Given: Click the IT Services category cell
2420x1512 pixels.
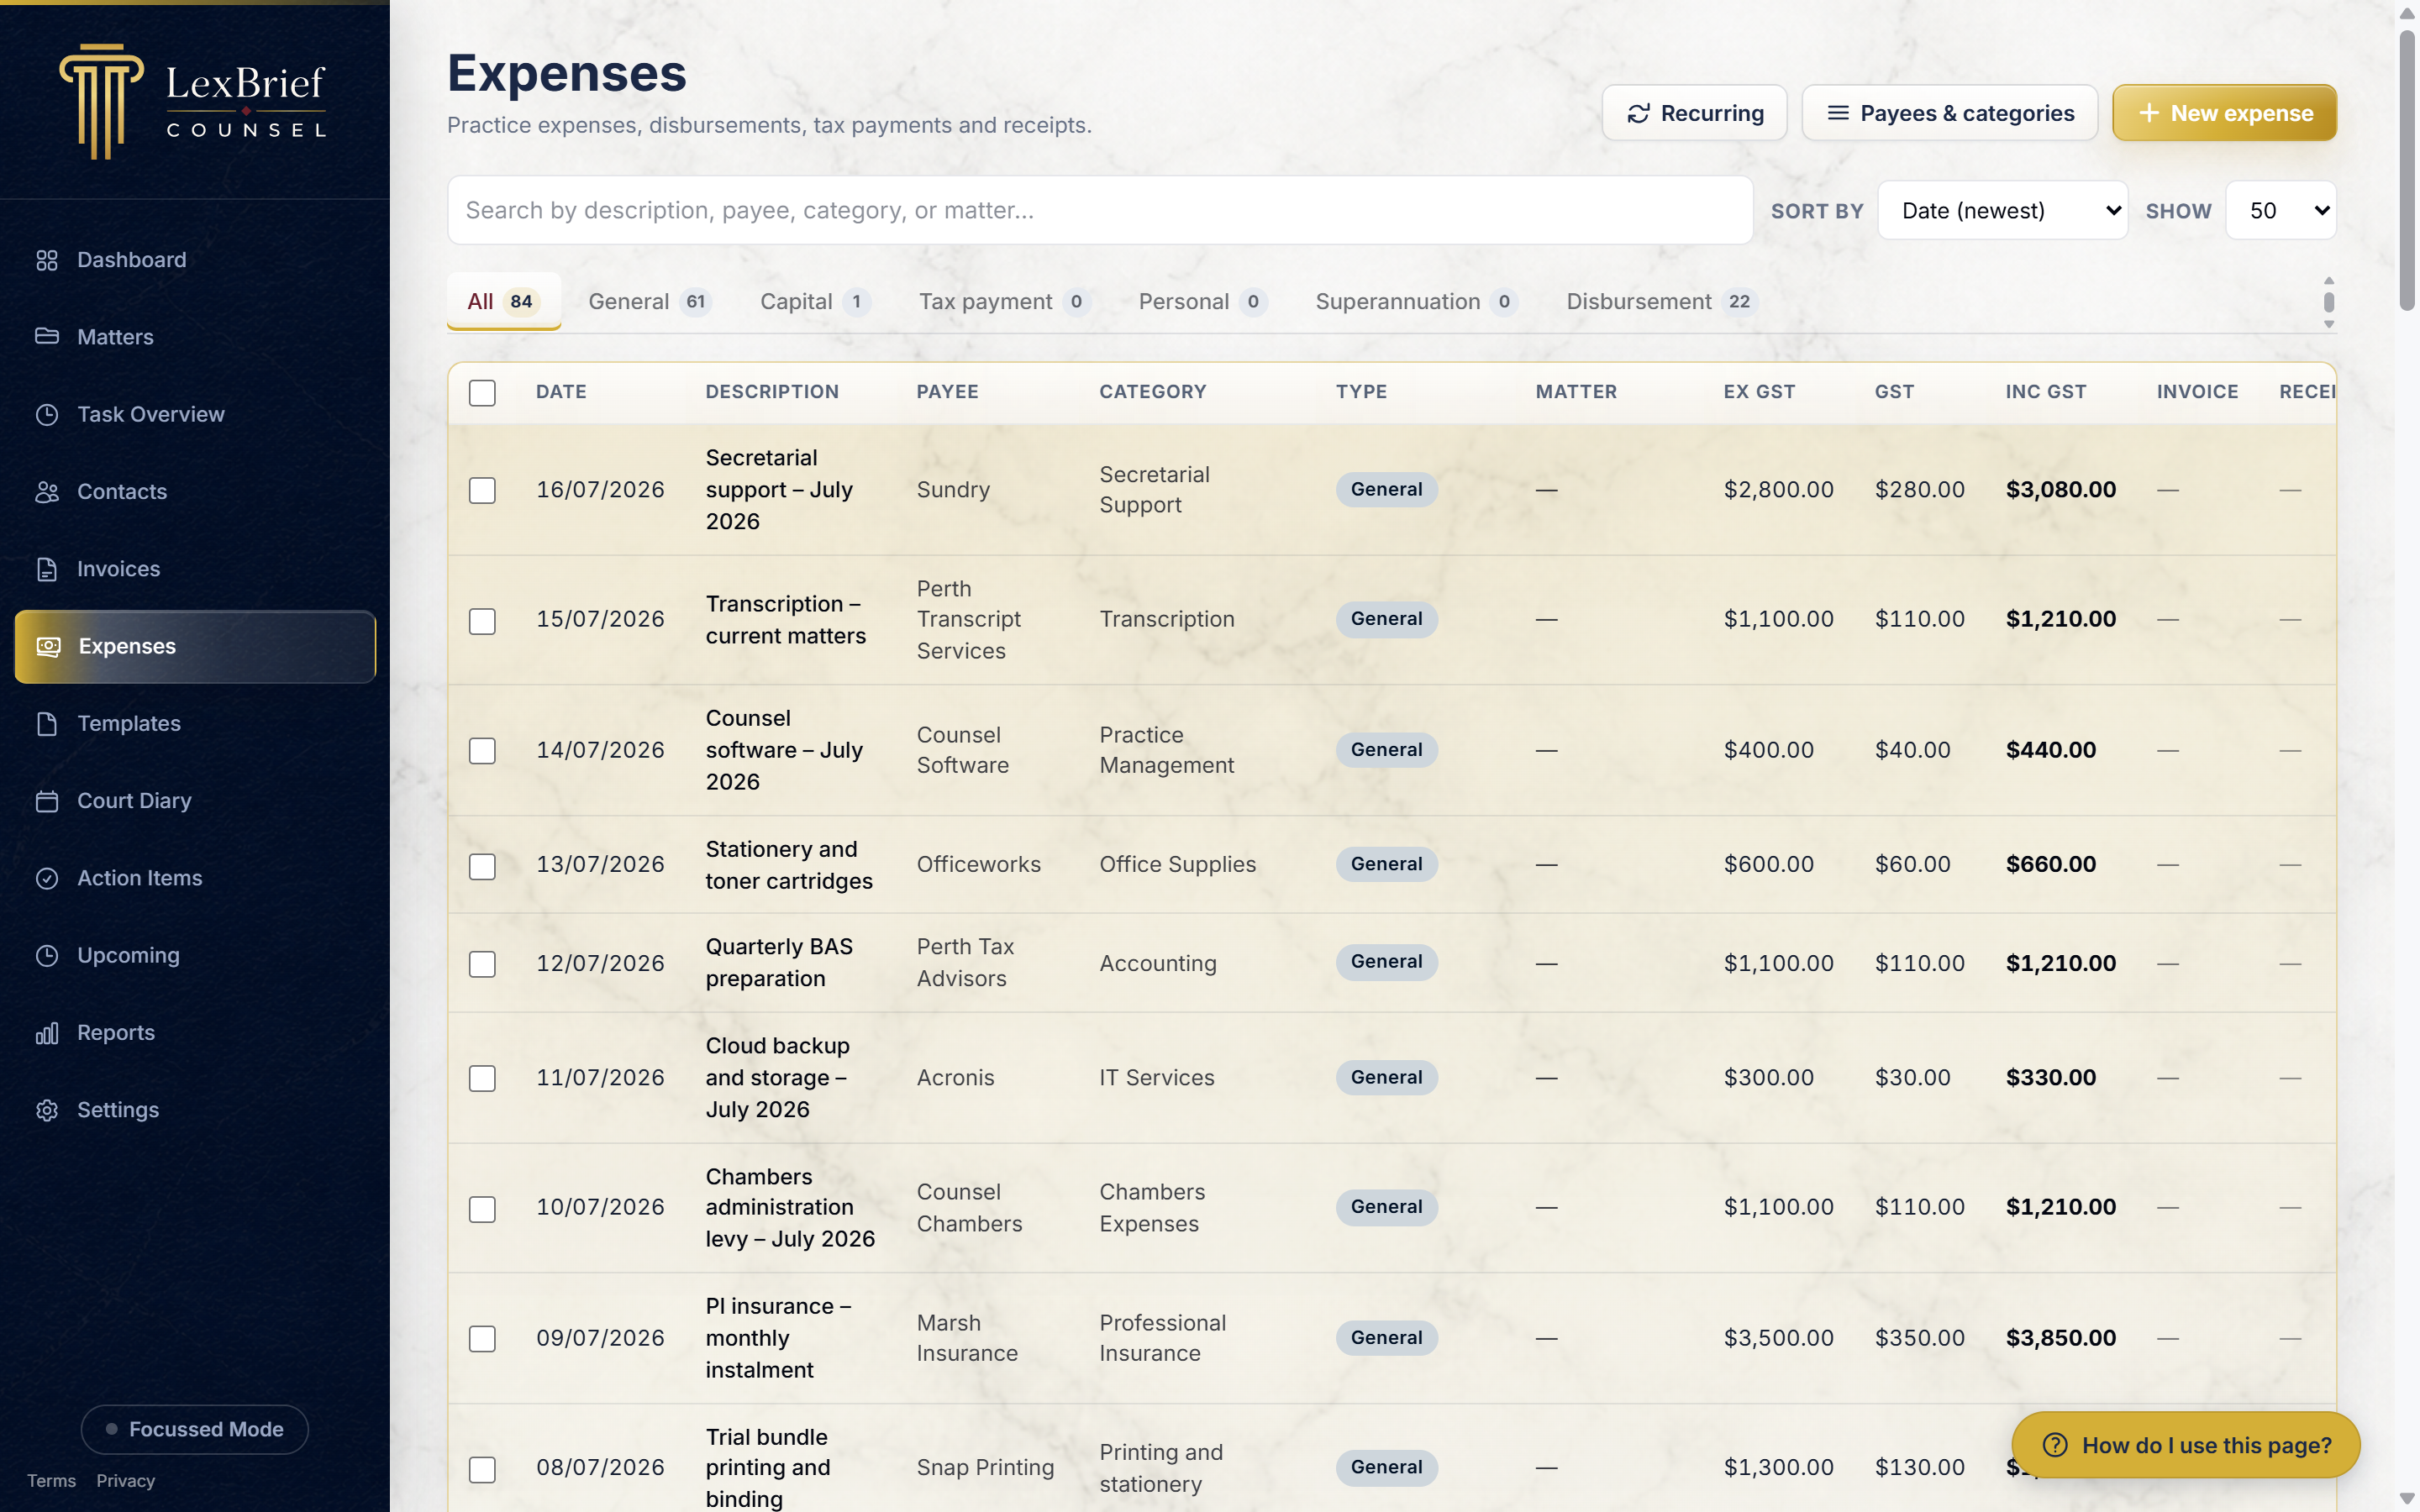Looking at the screenshot, I should pyautogui.click(x=1157, y=1078).
